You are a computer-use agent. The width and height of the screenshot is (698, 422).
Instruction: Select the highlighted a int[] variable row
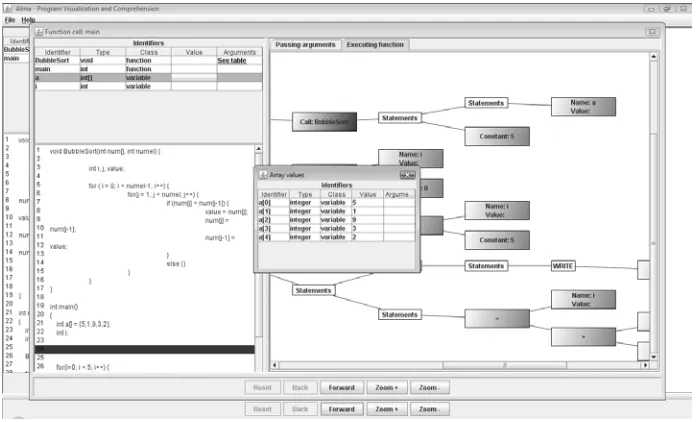coord(148,78)
